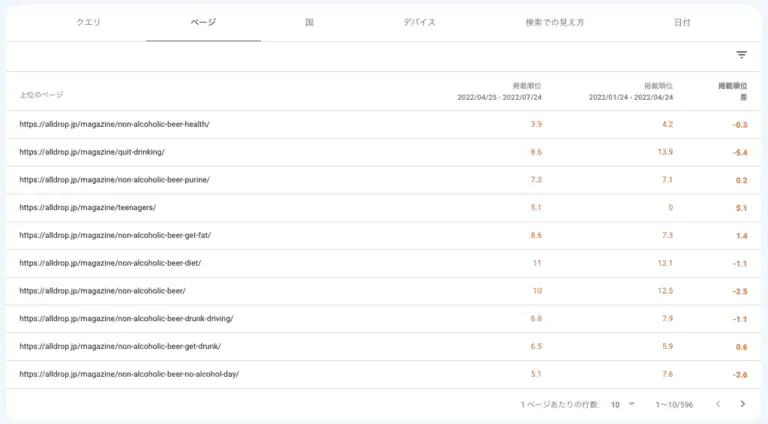This screenshot has width=768, height=424.
Task: Open magazine/non-alcoholic-beer/ page row
Action: click(x=383, y=291)
